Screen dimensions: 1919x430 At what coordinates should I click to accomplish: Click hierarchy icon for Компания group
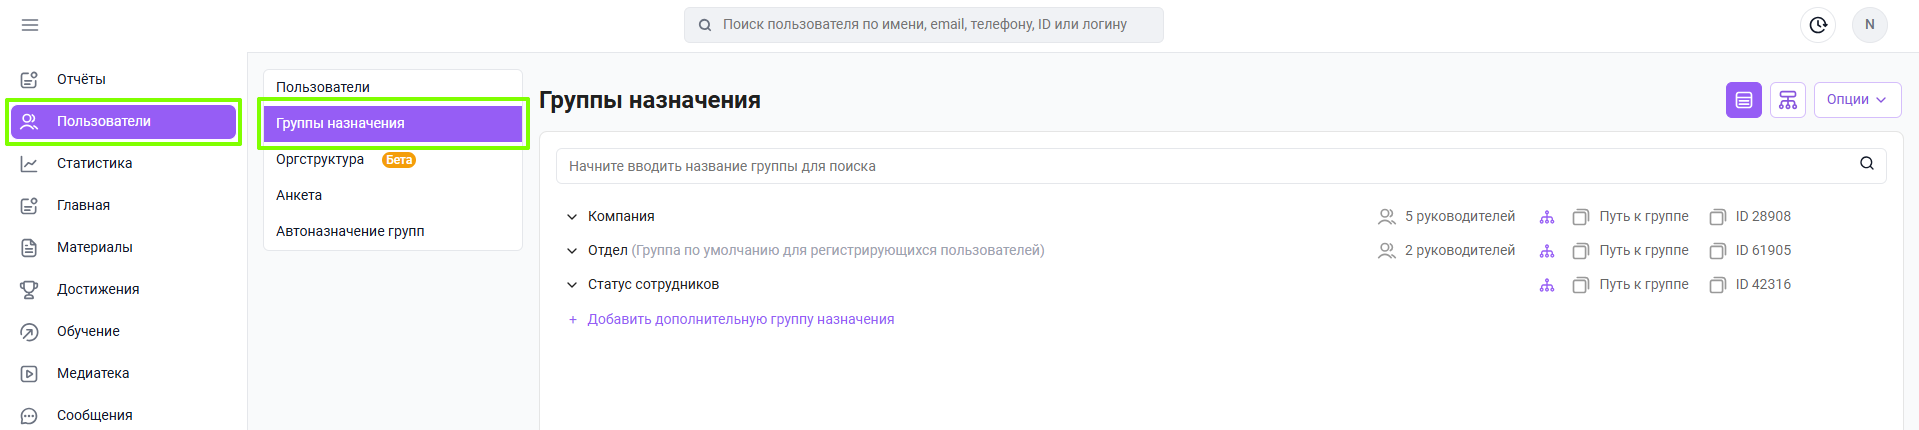pyautogui.click(x=1547, y=217)
